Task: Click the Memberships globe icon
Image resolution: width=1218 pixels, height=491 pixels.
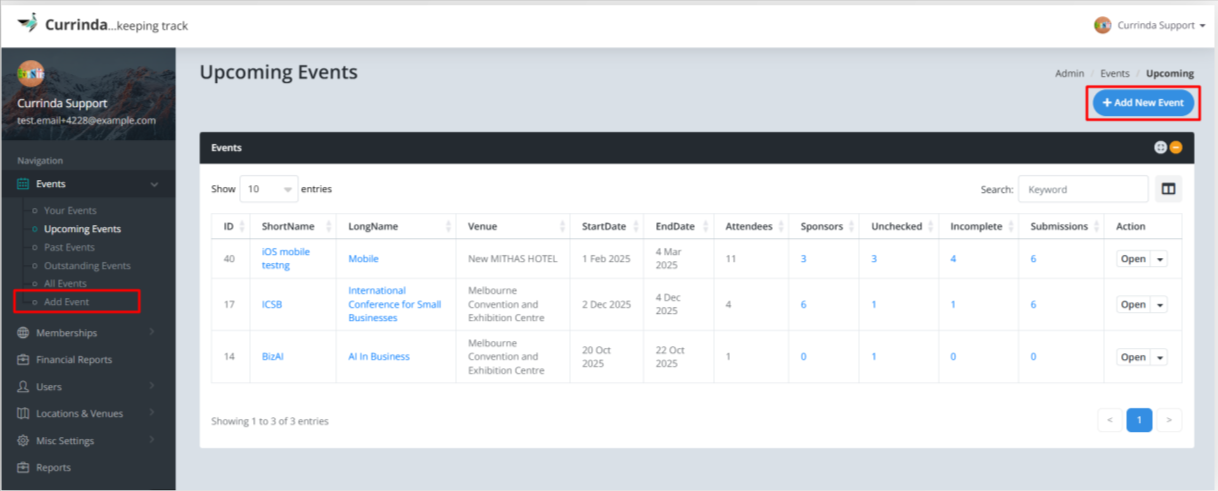Action: pos(23,333)
